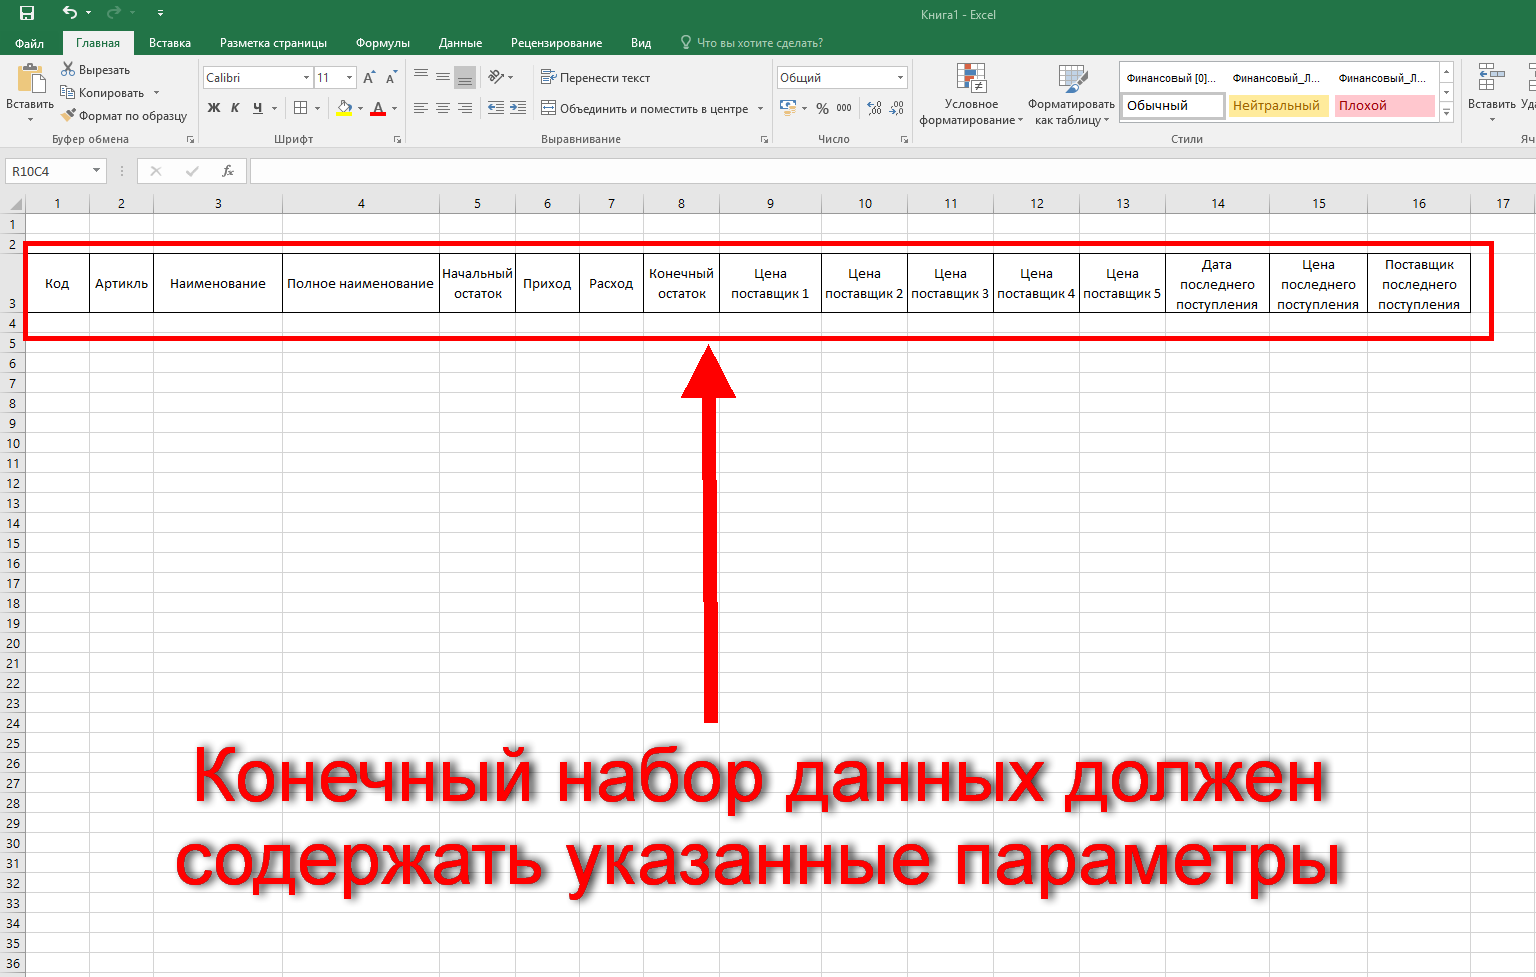Apply the Neutral yellow cell style
Viewport: 1536px width, 977px height.
pyautogui.click(x=1277, y=106)
